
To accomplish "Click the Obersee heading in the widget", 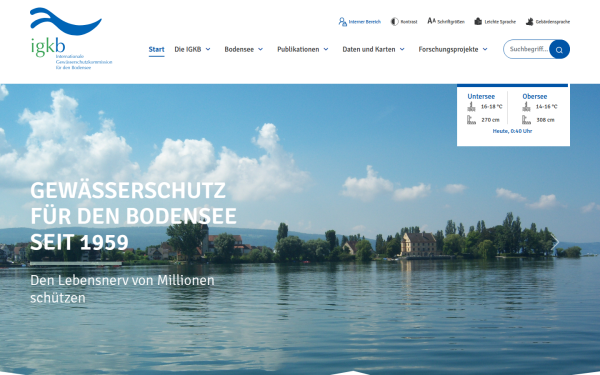I will [x=535, y=96].
